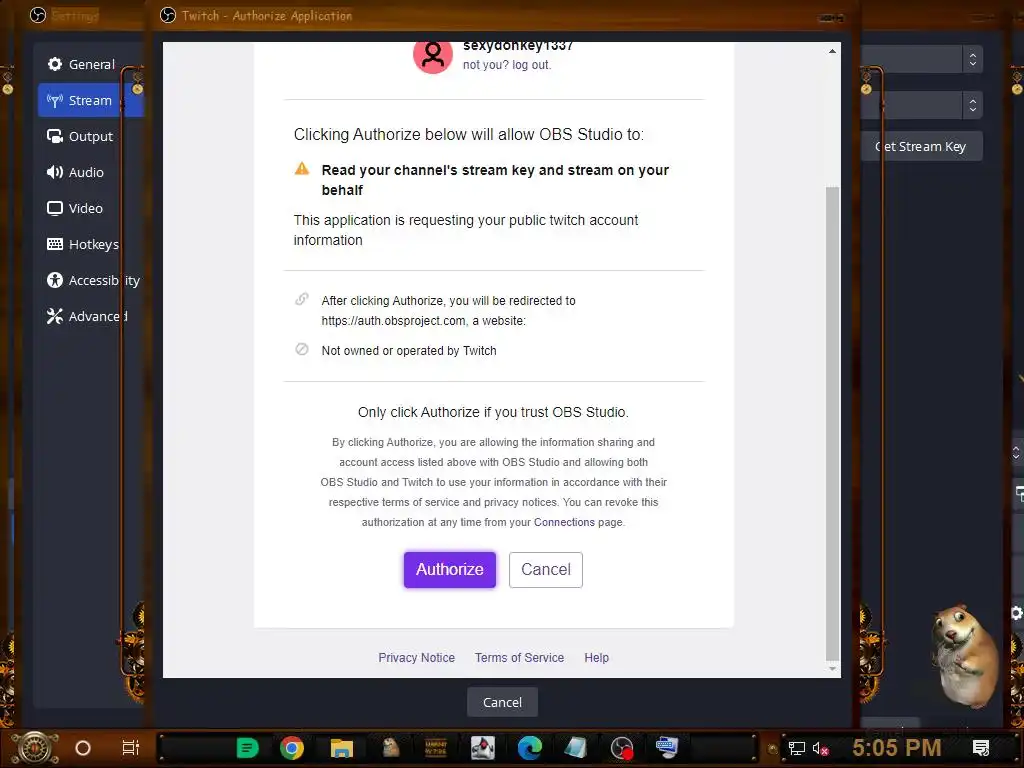Click the gear icon at the right screen edge
This screenshot has width=1024, height=768.
coord(1017,613)
